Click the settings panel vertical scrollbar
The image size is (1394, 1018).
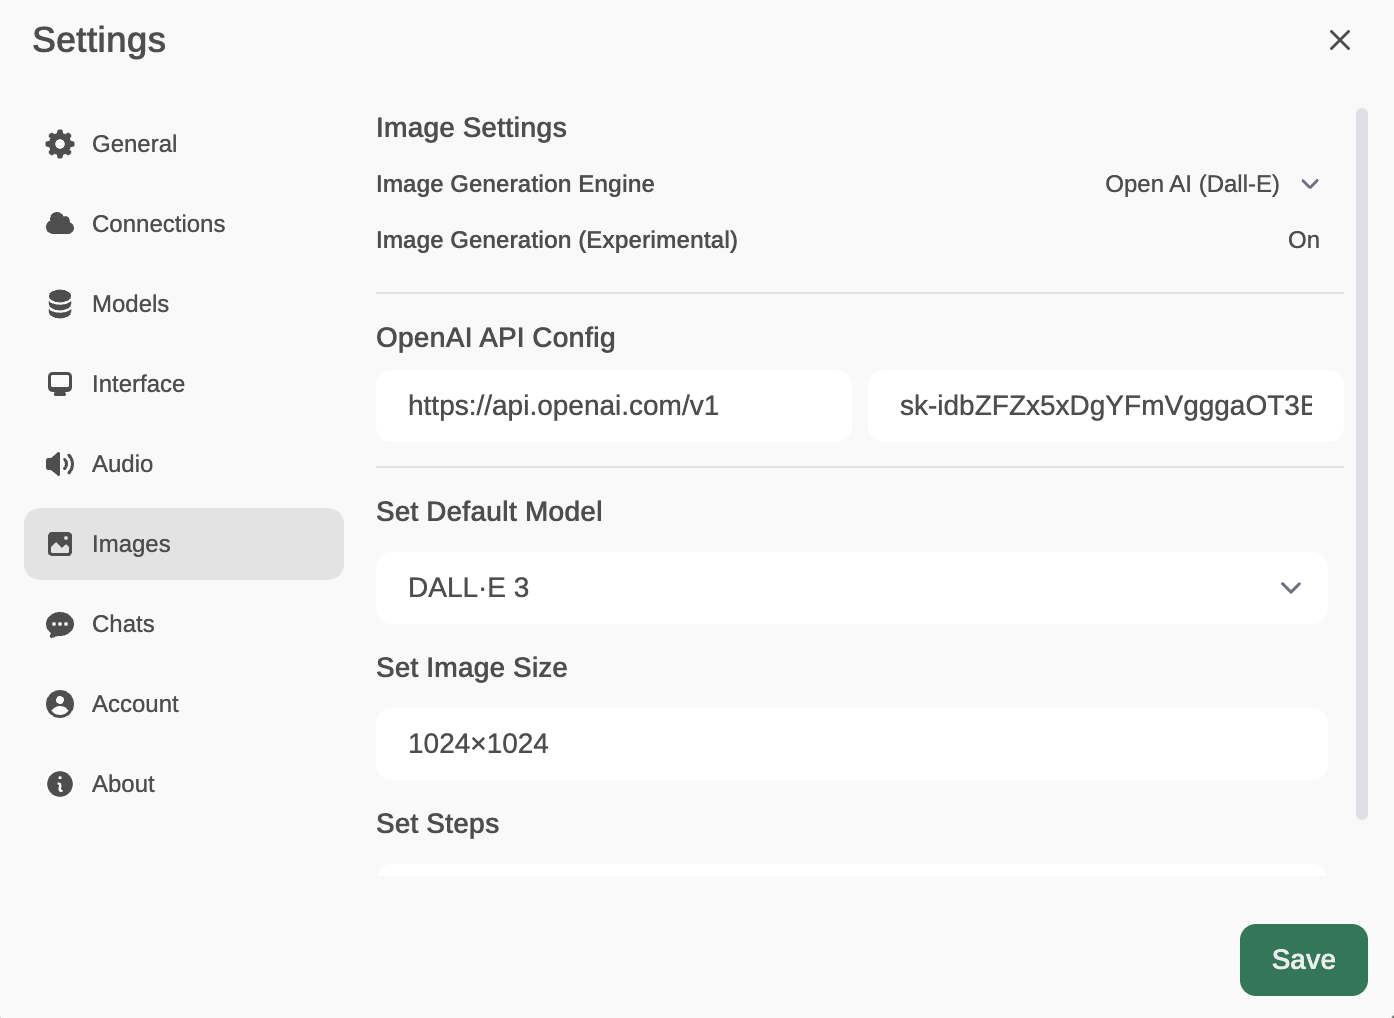(x=1361, y=464)
